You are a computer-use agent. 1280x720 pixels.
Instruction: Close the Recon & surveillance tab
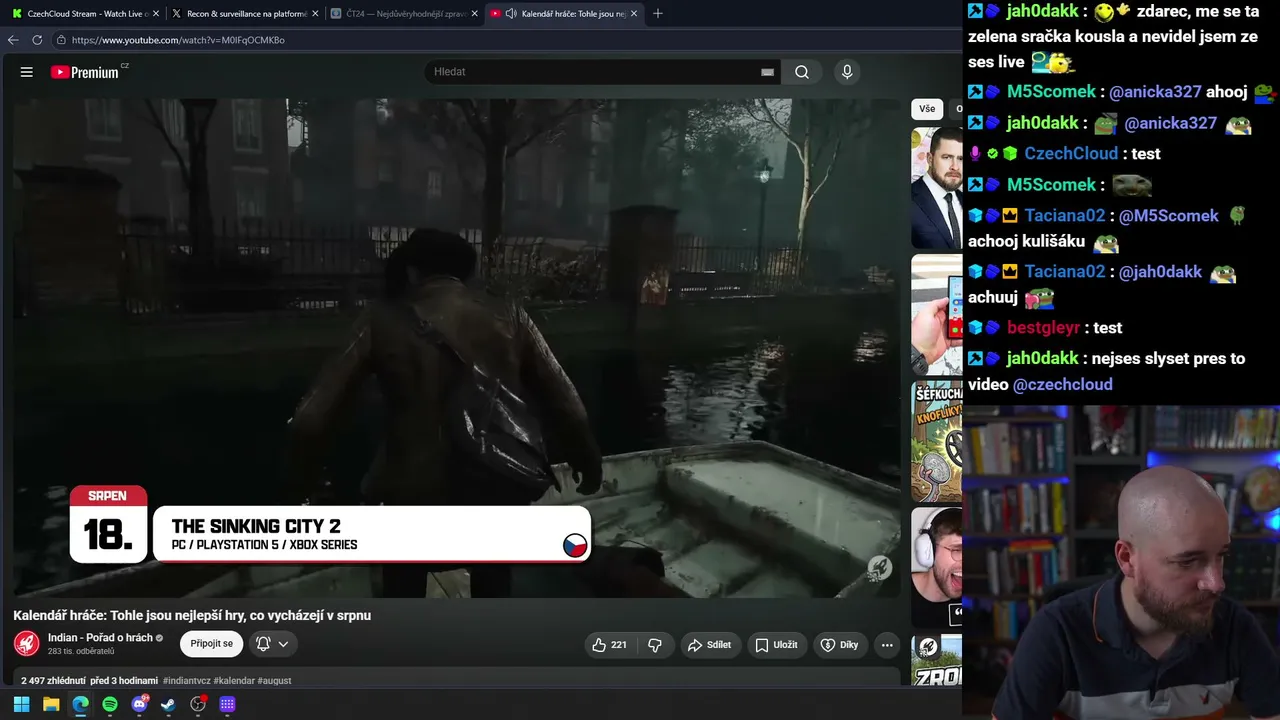(x=315, y=14)
